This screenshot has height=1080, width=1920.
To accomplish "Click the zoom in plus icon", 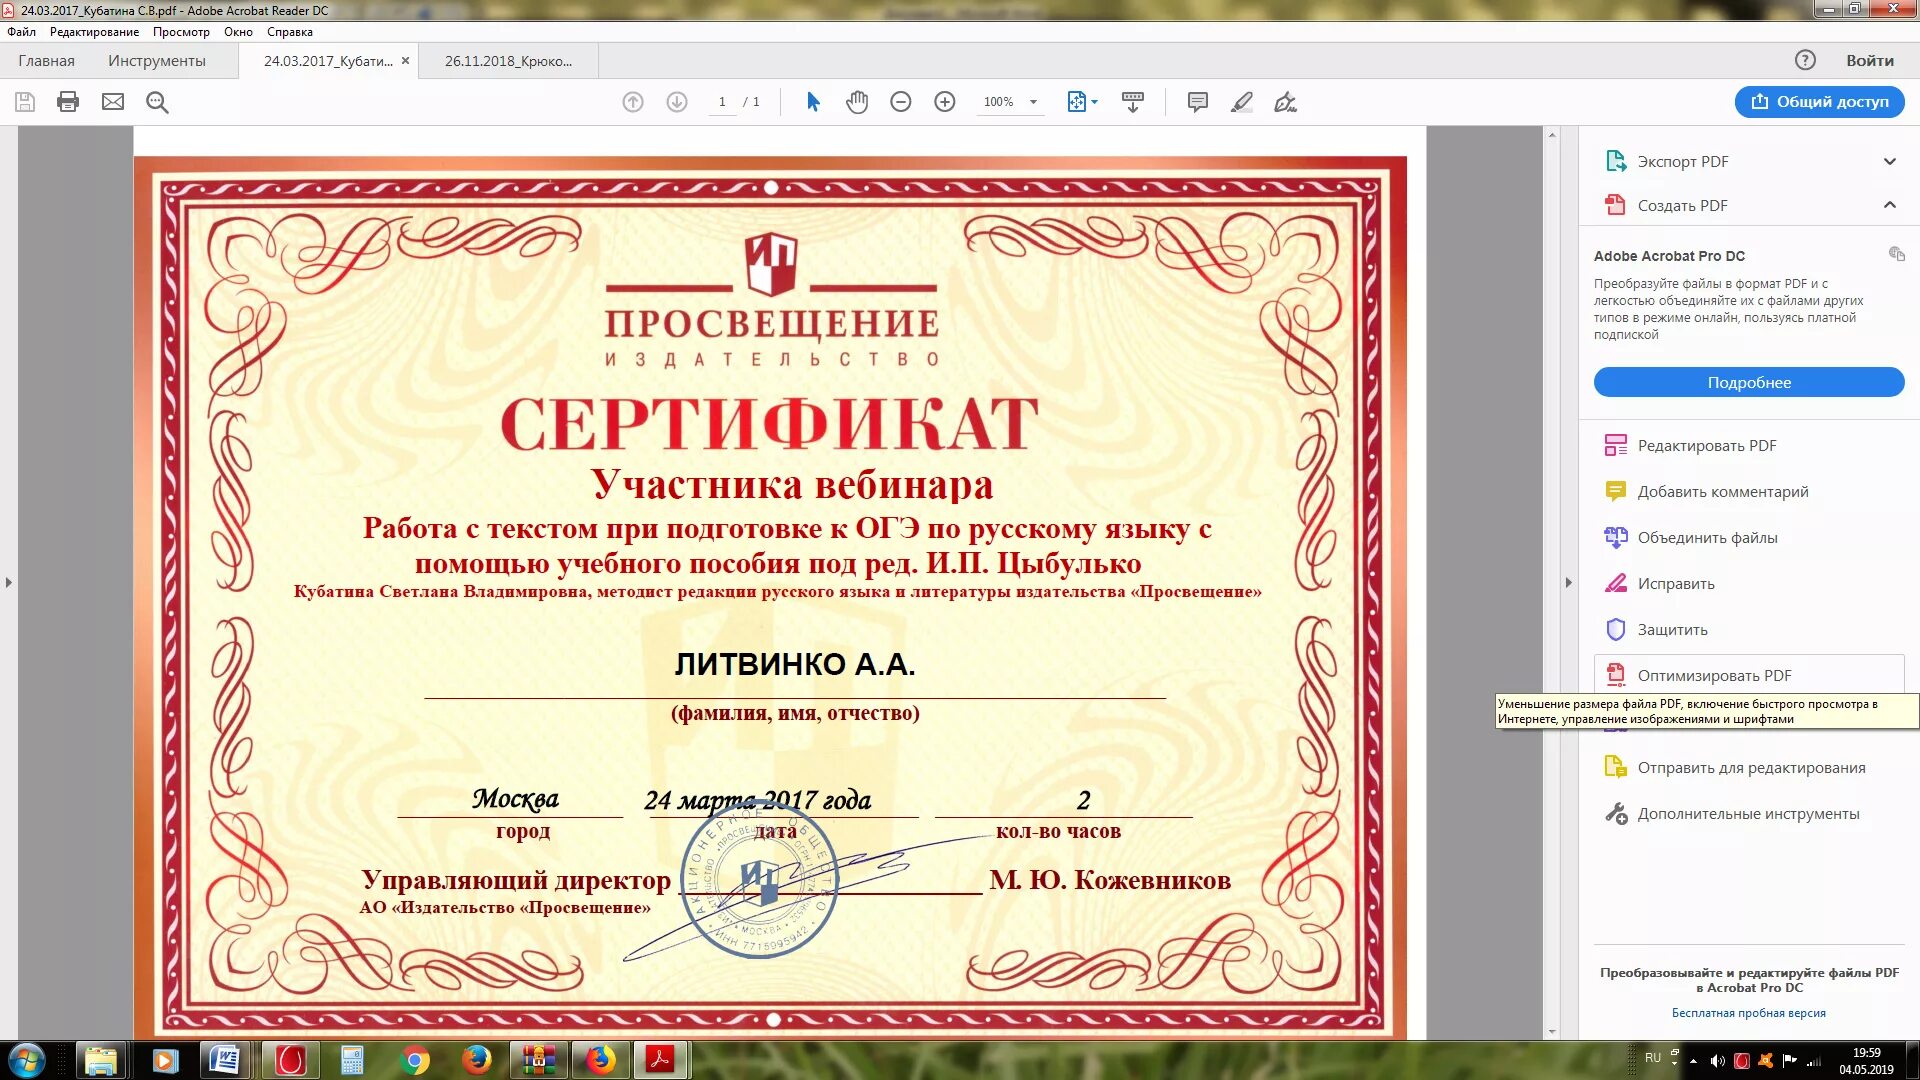I will coord(944,102).
